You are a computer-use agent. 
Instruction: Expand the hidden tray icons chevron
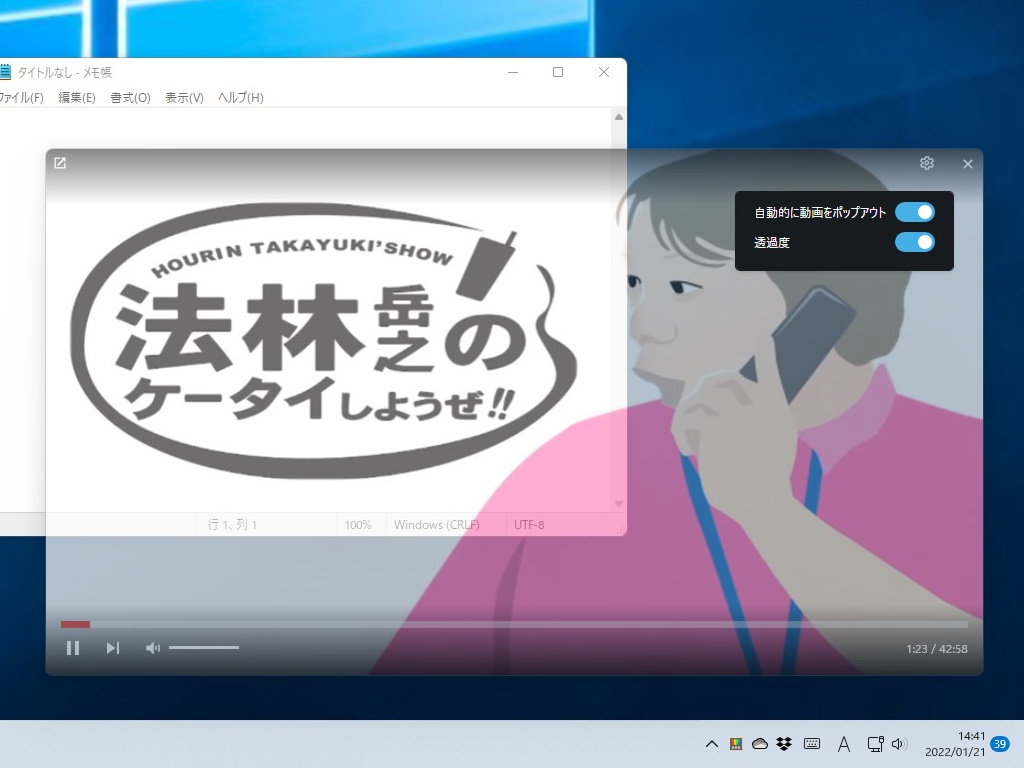(x=711, y=744)
